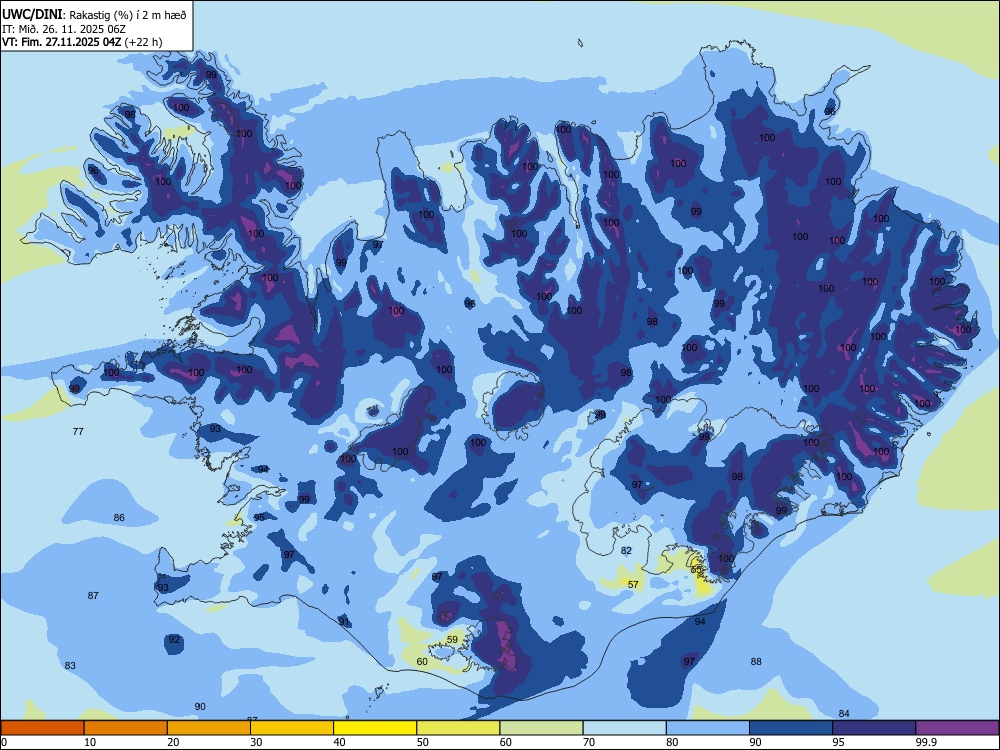
Task: Click the 10–20 orange legend swatch
Action: coord(126,728)
